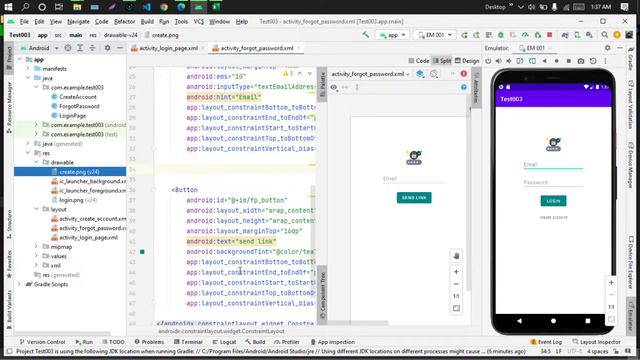Screen dimensions: 640x360
Task: Open the design surface layers selector
Action: point(420,74)
